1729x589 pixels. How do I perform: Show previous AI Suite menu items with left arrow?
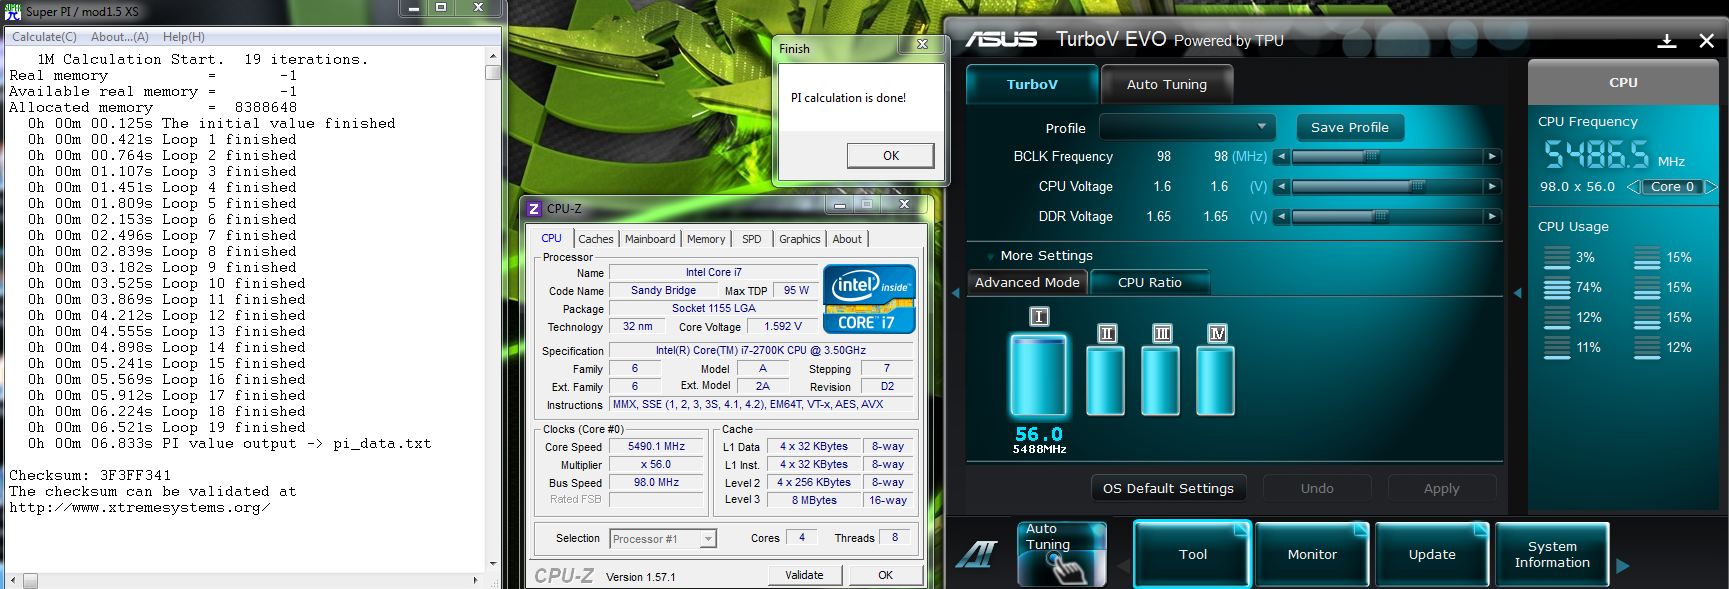[1123, 566]
